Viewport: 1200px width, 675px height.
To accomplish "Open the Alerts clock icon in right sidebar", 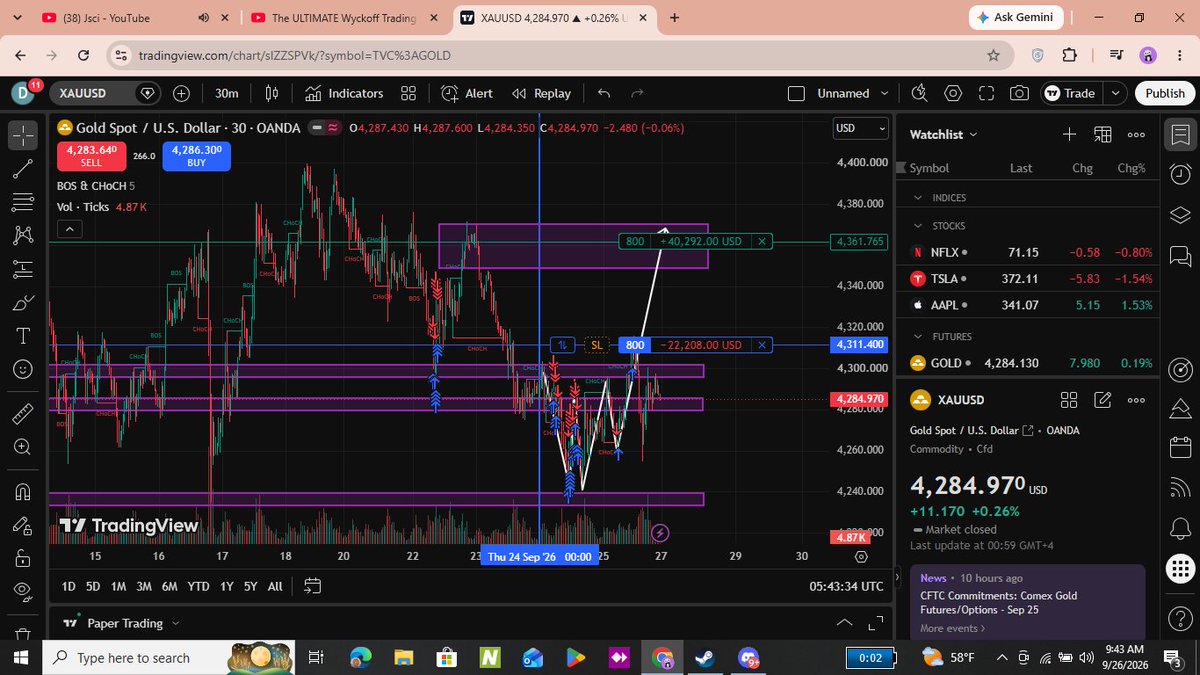I will [x=1180, y=174].
